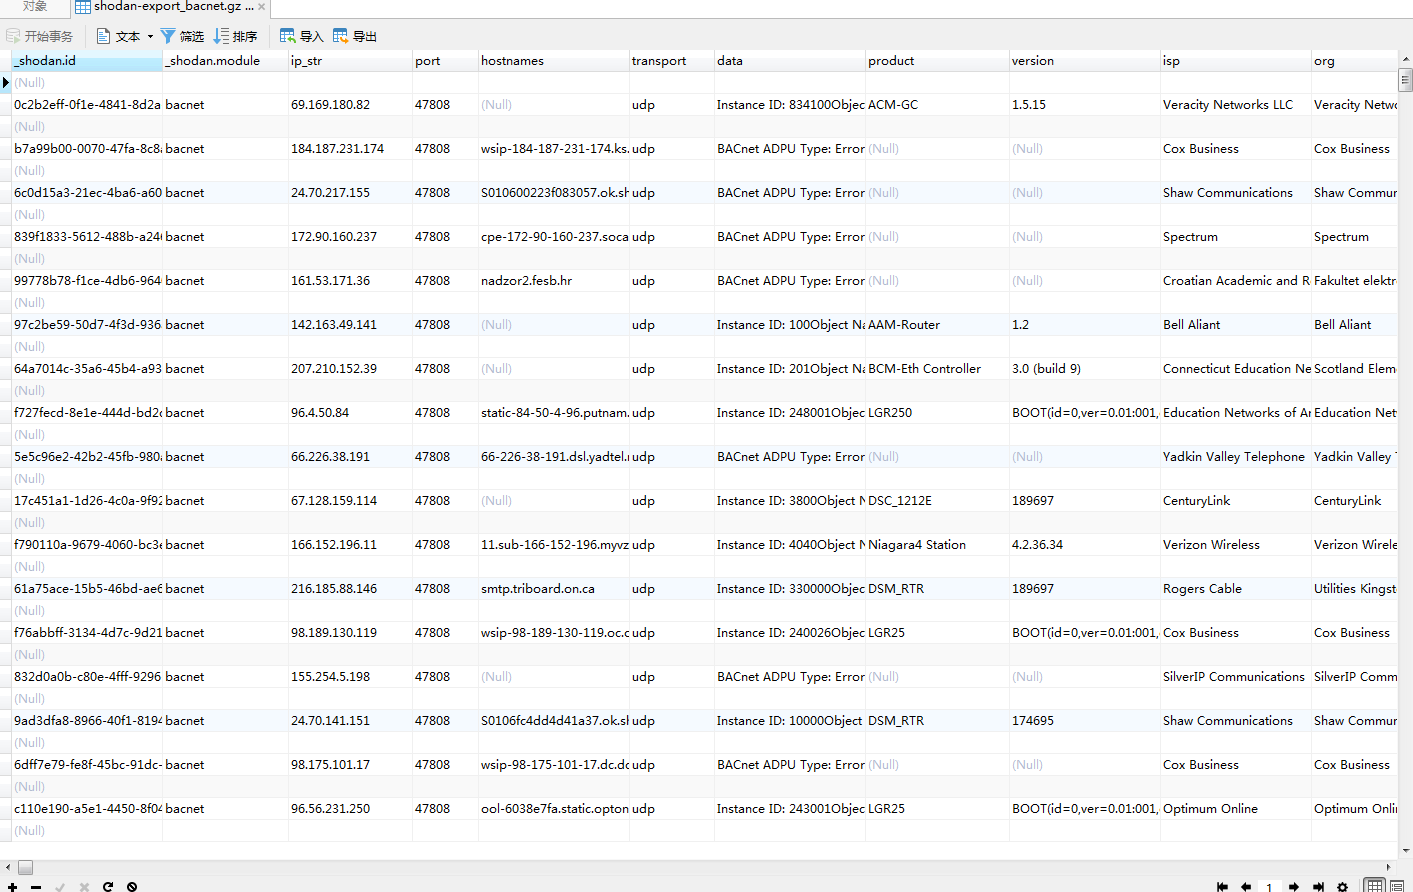
Task: Select the Spectrum isp cell
Action: coord(1236,237)
